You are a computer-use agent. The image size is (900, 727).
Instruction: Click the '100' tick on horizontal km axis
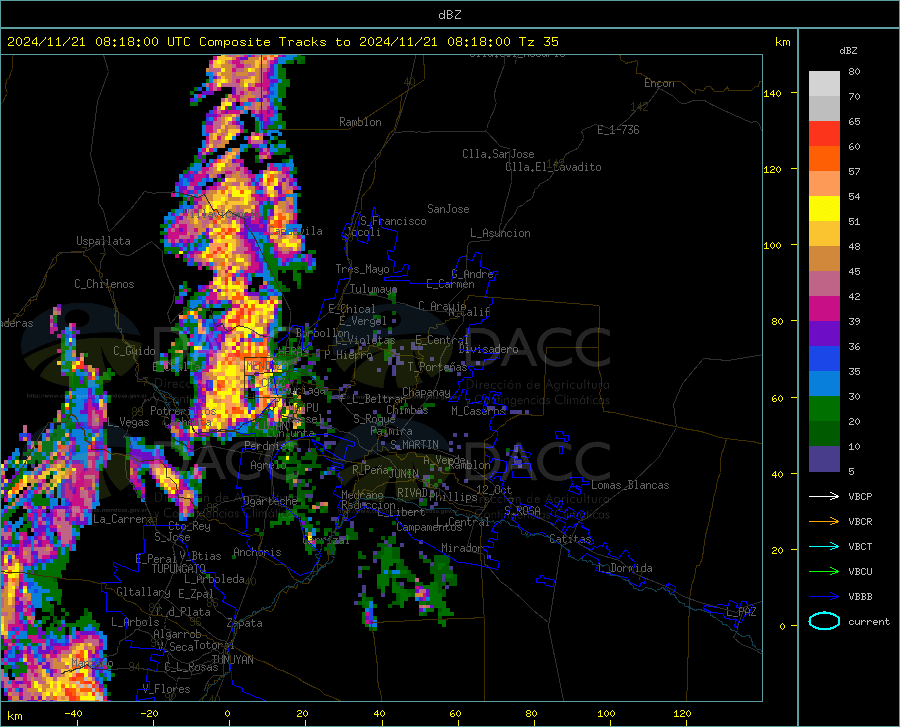(x=607, y=714)
